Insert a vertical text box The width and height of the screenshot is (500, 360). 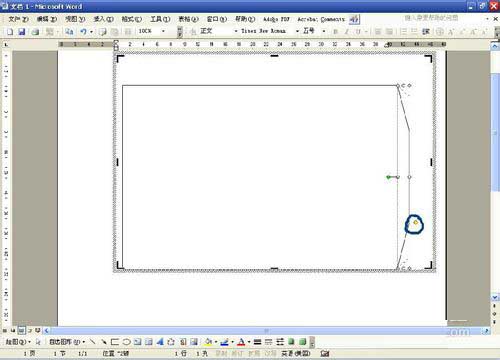pos(149,342)
